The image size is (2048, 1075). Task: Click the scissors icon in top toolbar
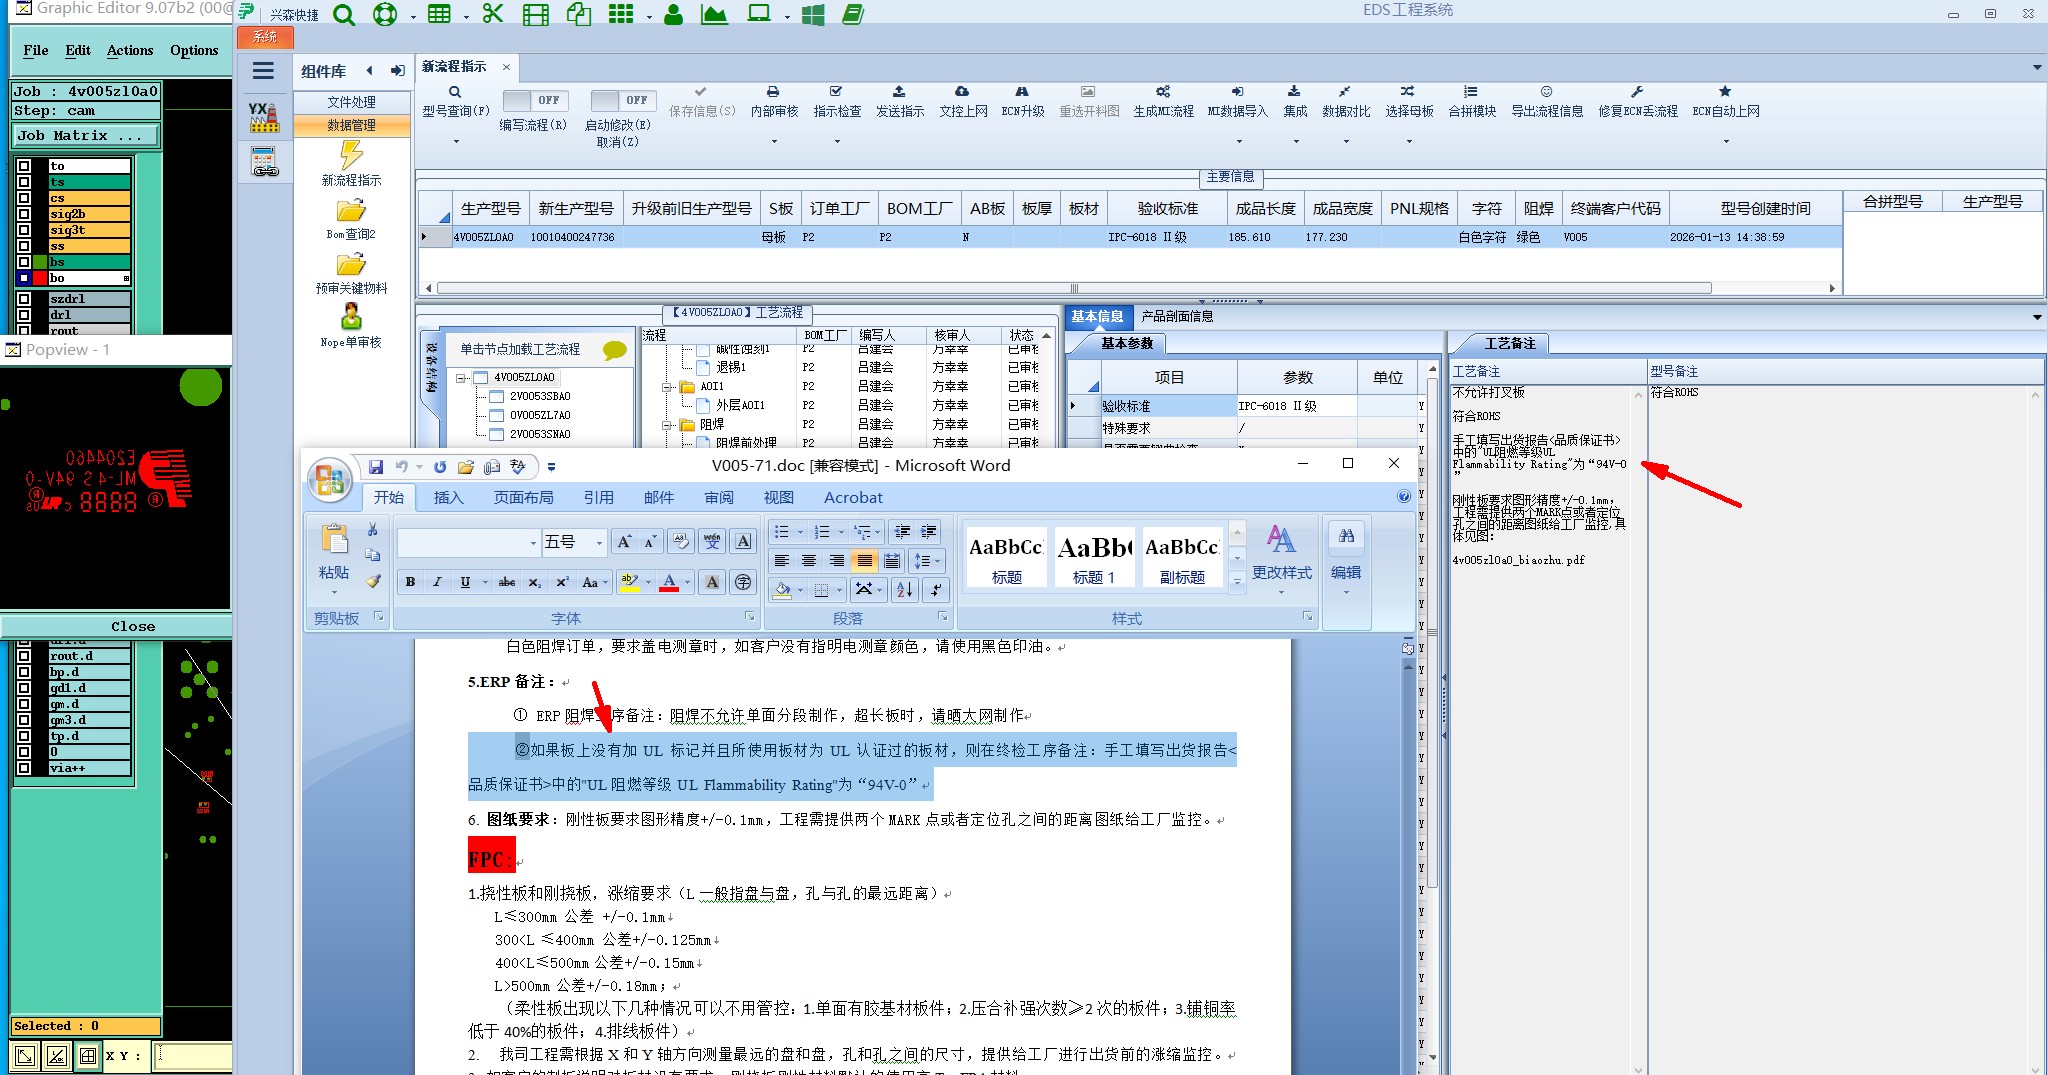[x=492, y=14]
